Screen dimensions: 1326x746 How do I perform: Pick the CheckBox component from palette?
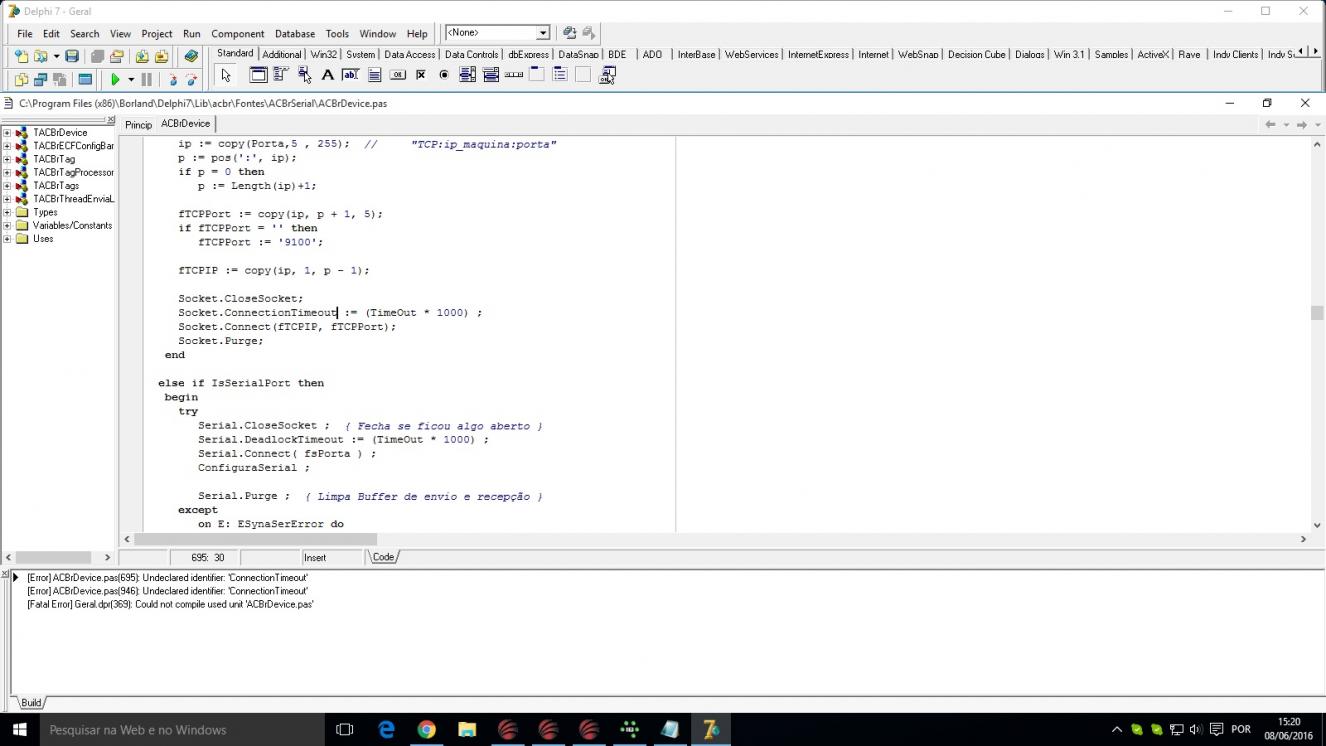[421, 75]
